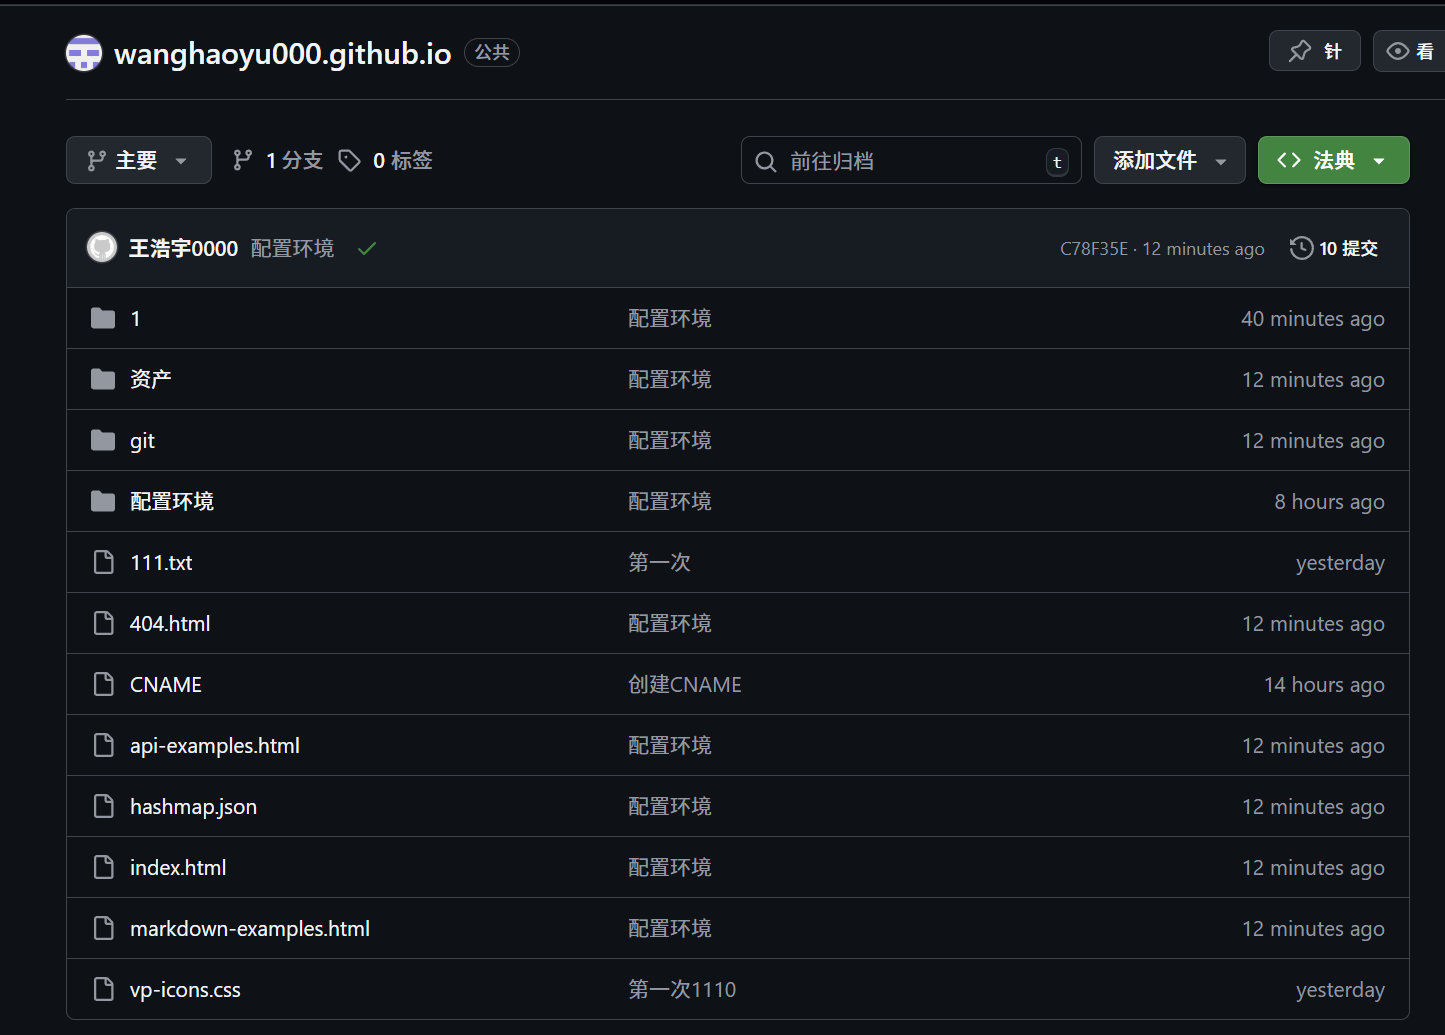Click the git folder icon
The width and height of the screenshot is (1445, 1035).
tap(103, 441)
